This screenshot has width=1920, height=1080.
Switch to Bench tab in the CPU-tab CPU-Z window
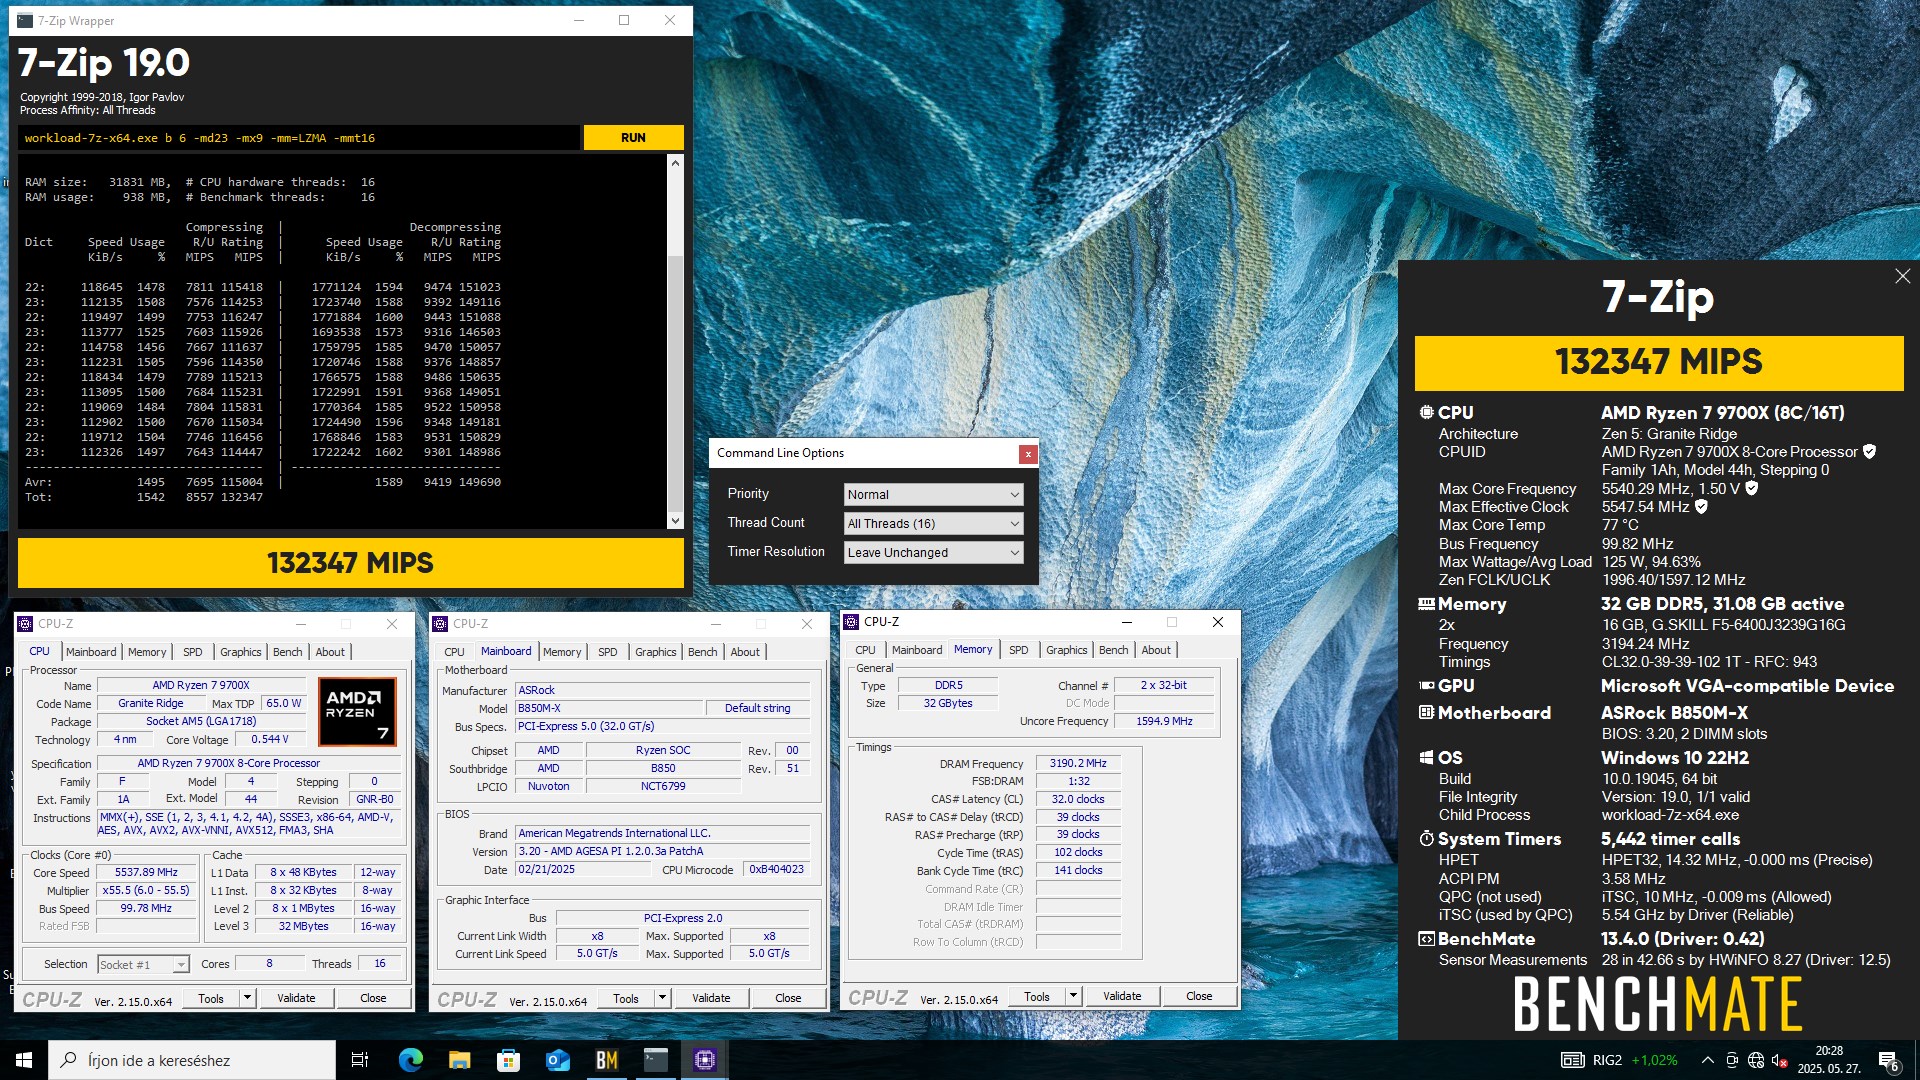coord(287,652)
